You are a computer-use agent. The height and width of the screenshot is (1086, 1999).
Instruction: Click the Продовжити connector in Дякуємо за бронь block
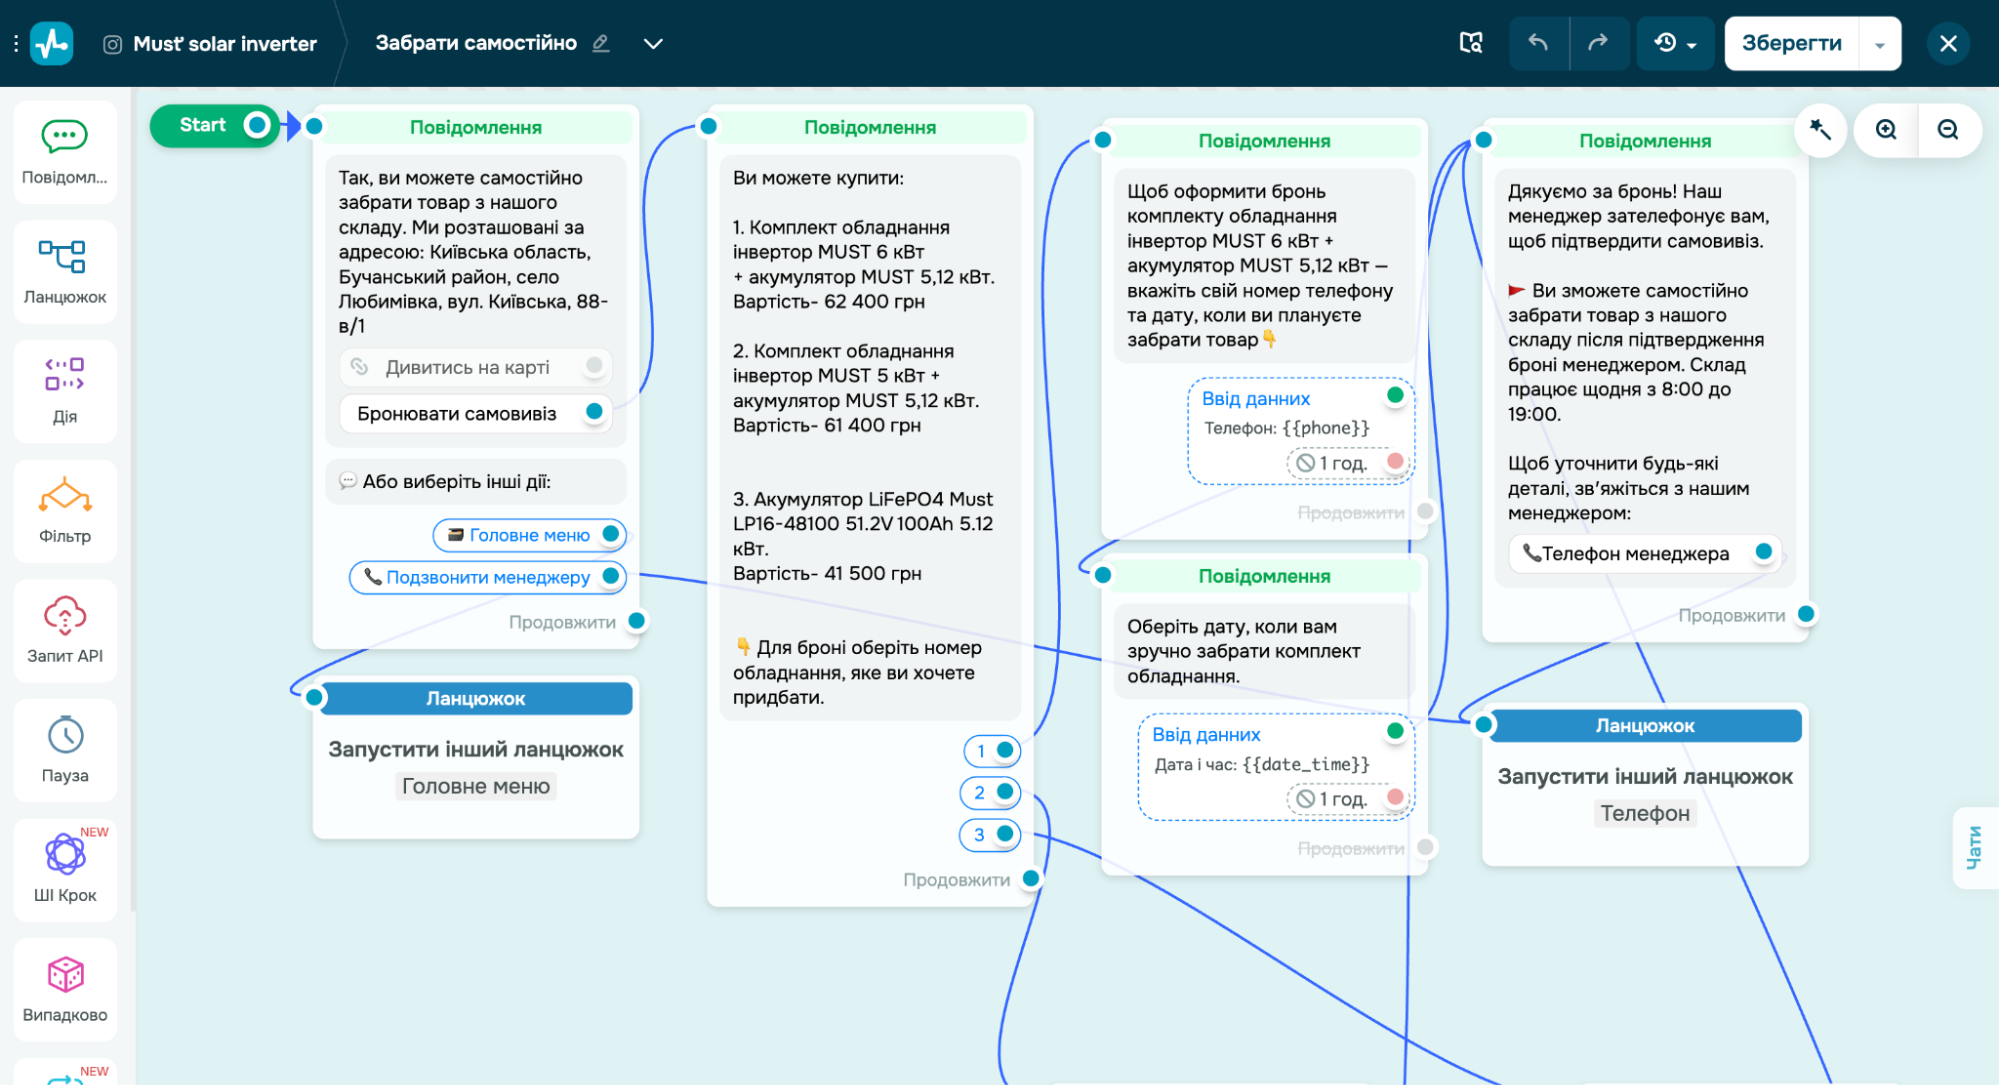[1806, 614]
